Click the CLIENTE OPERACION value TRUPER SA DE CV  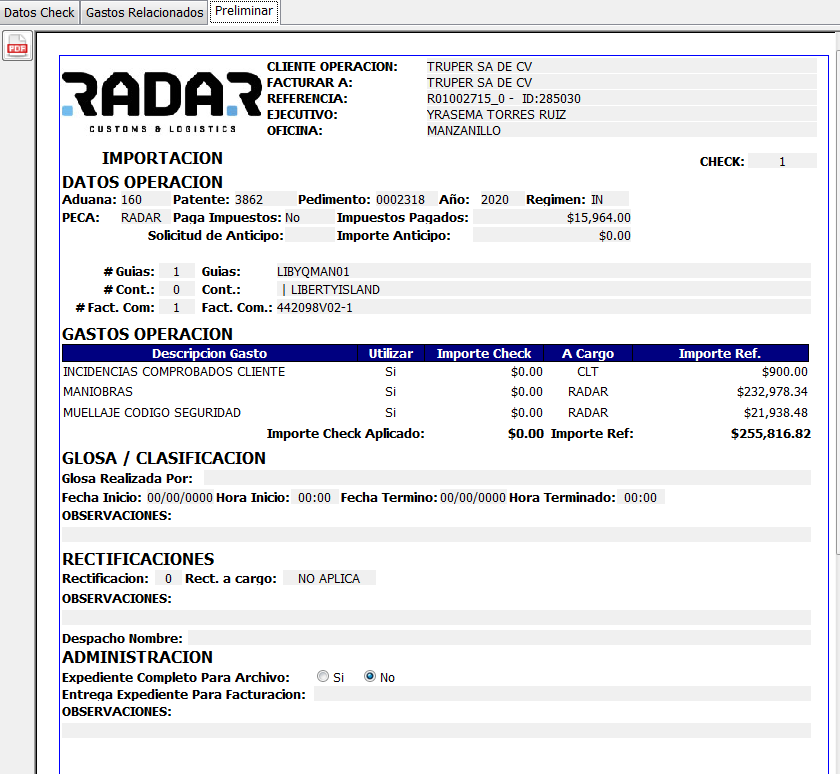pyautogui.click(x=621, y=66)
